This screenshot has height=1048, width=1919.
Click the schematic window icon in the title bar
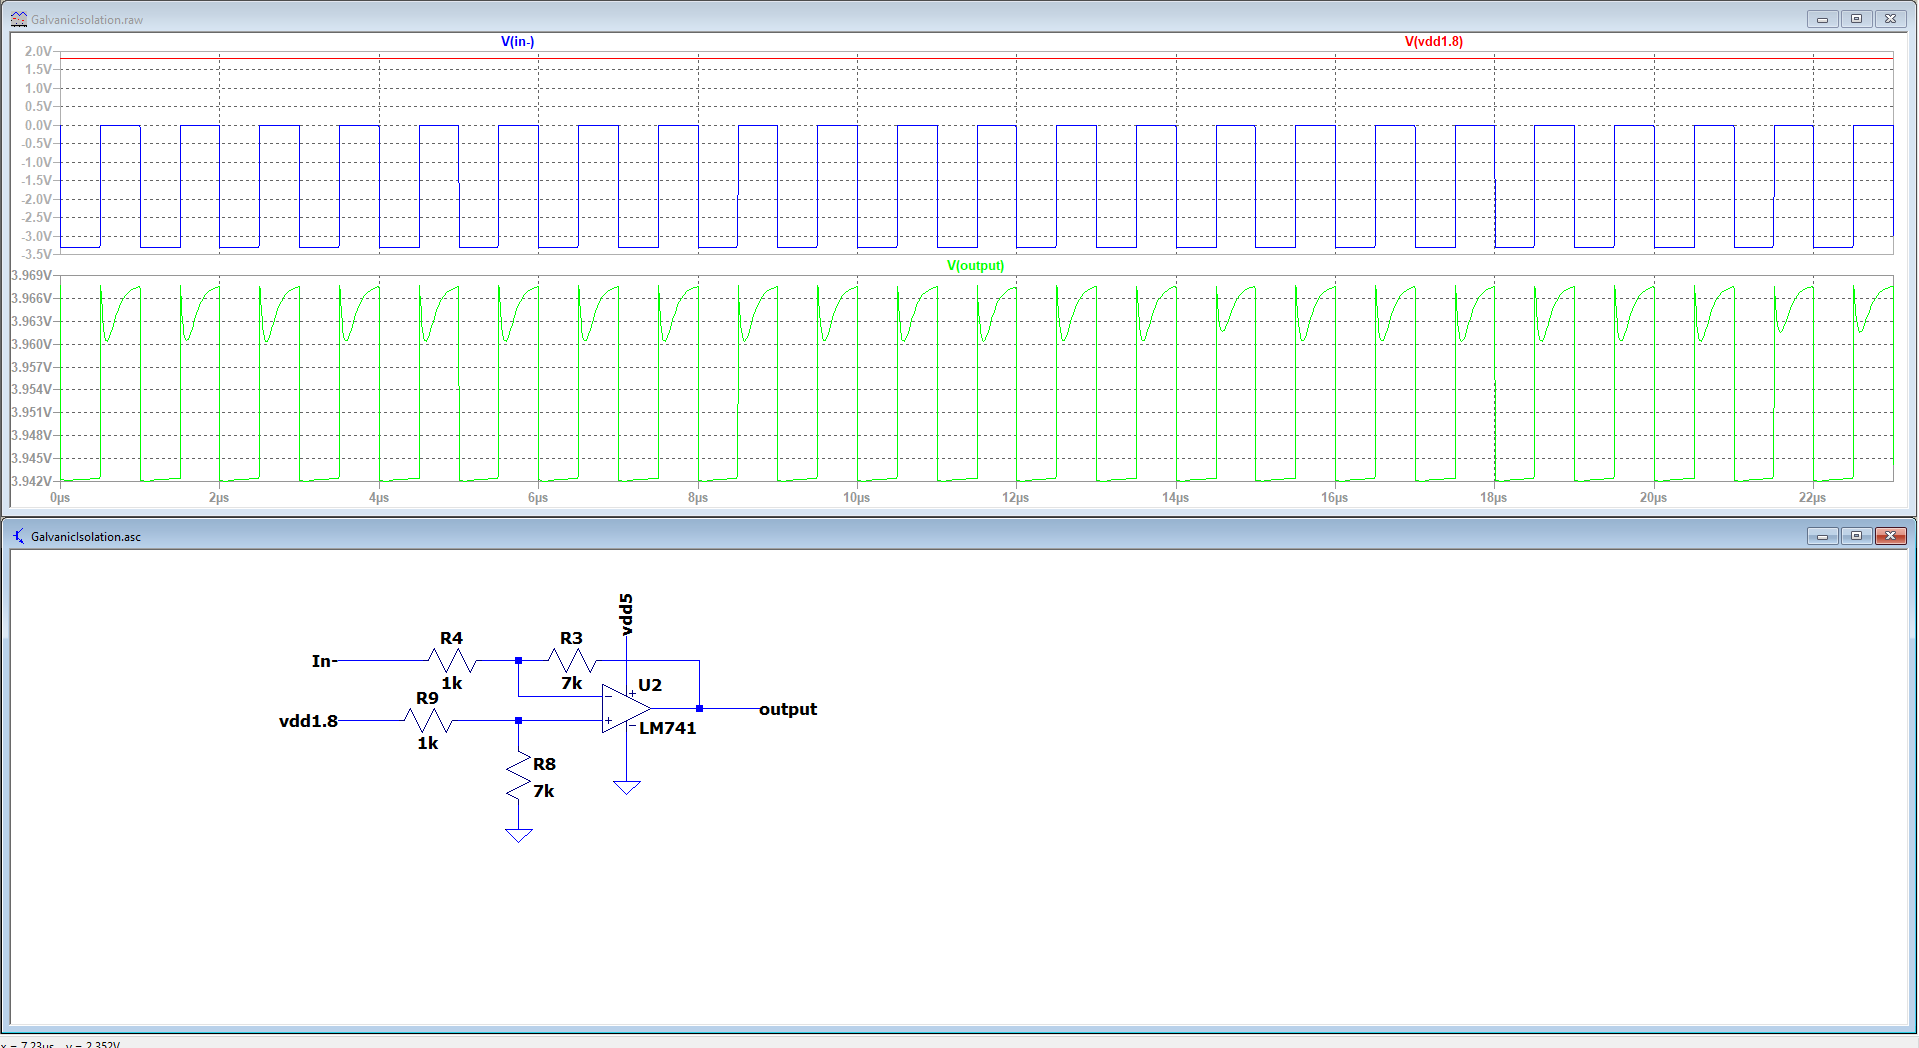(18, 536)
